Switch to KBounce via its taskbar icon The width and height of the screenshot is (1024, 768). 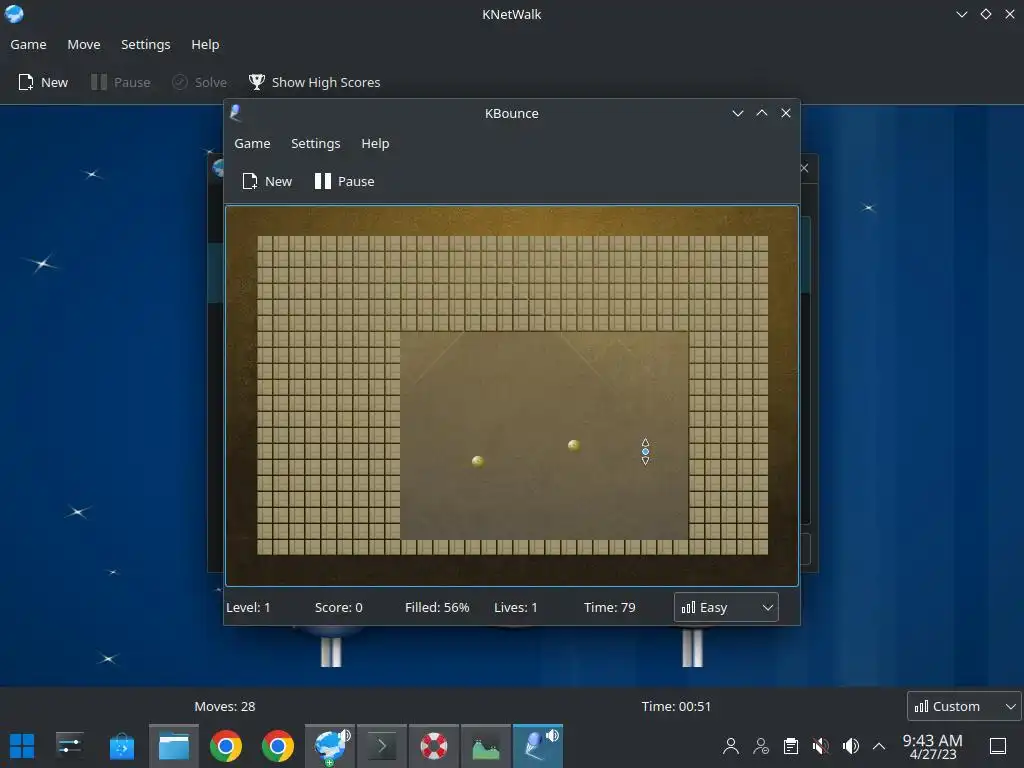(537, 746)
